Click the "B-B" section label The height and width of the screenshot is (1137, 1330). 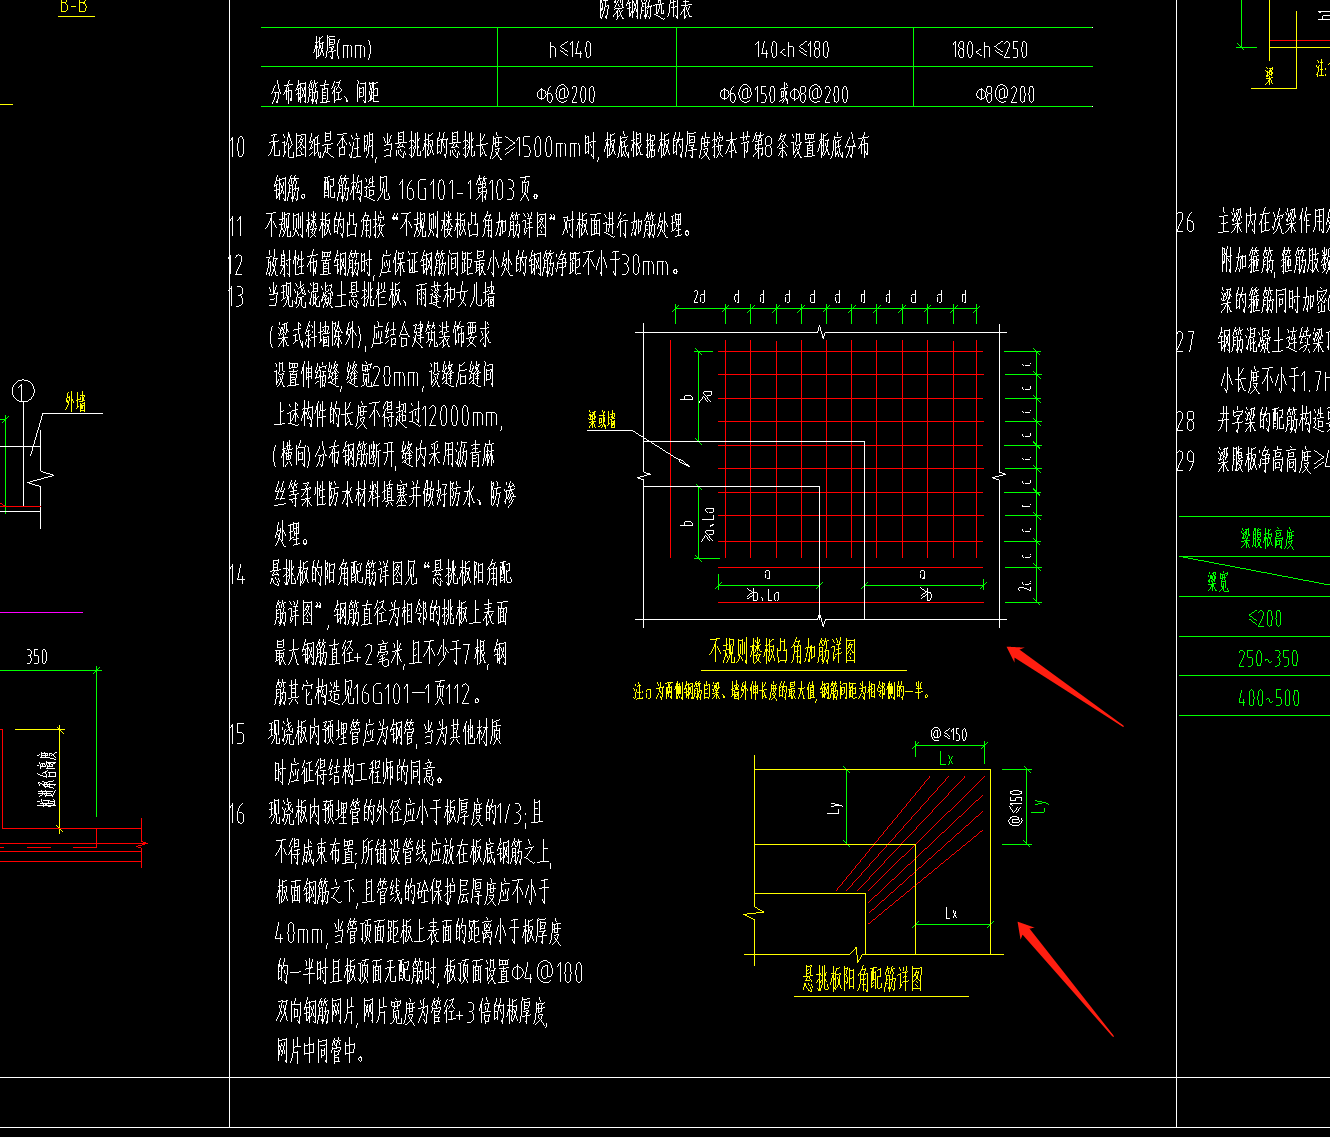[73, 7]
